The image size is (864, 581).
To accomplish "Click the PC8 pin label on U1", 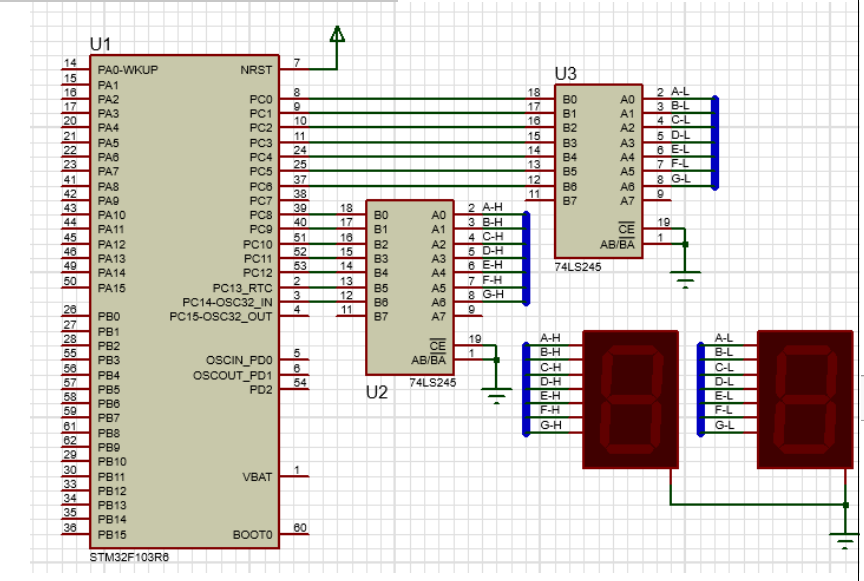I will pos(261,215).
